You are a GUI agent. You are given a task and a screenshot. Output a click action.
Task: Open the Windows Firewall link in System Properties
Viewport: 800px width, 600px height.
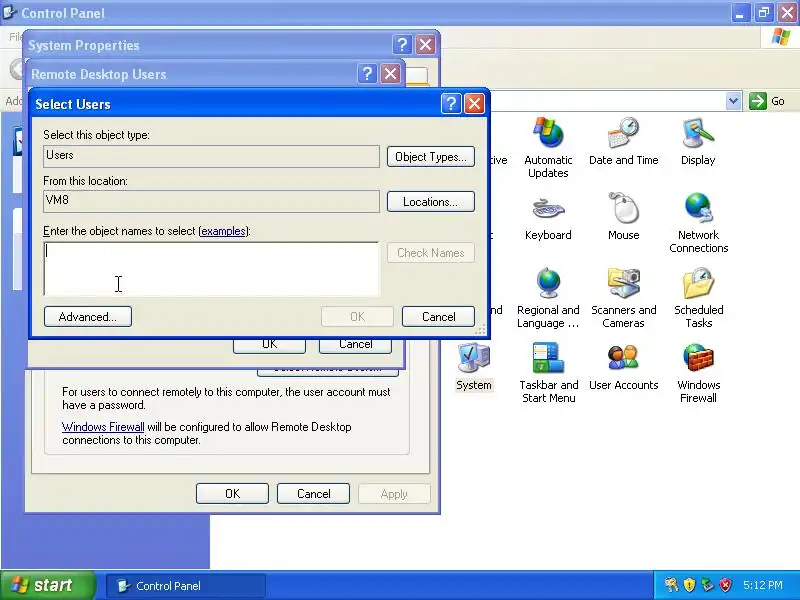click(x=103, y=427)
